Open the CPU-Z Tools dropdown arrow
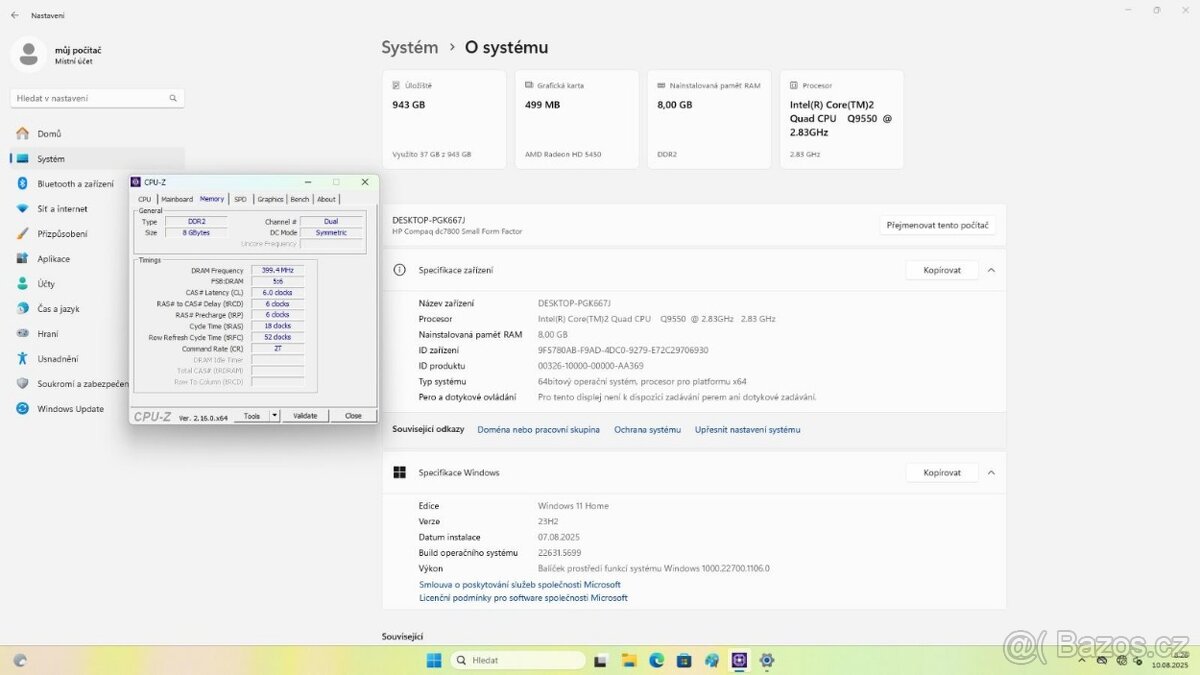This screenshot has width=1200, height=675. point(275,416)
